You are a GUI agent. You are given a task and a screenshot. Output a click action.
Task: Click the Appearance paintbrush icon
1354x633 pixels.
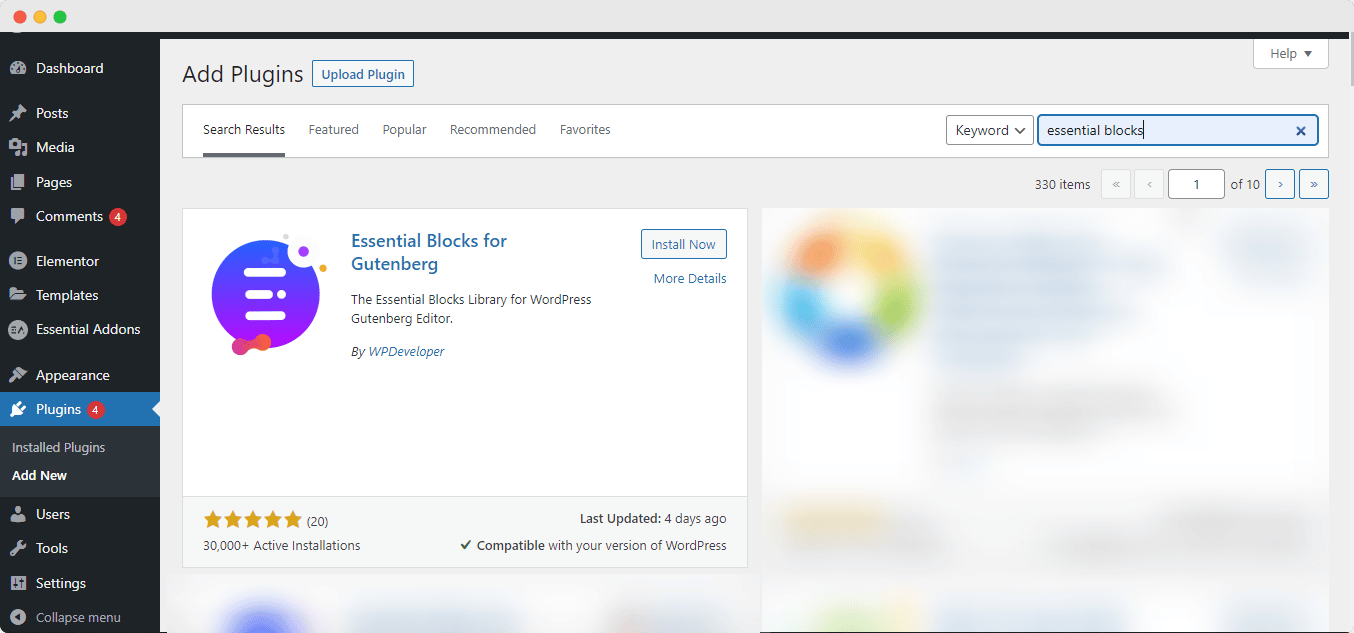18,375
